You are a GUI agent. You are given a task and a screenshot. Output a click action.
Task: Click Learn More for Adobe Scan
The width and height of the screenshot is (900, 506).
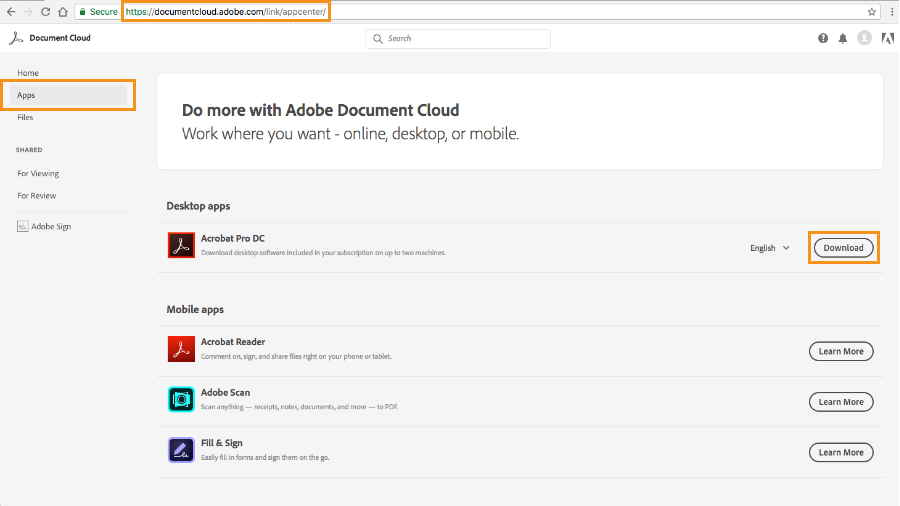841,402
